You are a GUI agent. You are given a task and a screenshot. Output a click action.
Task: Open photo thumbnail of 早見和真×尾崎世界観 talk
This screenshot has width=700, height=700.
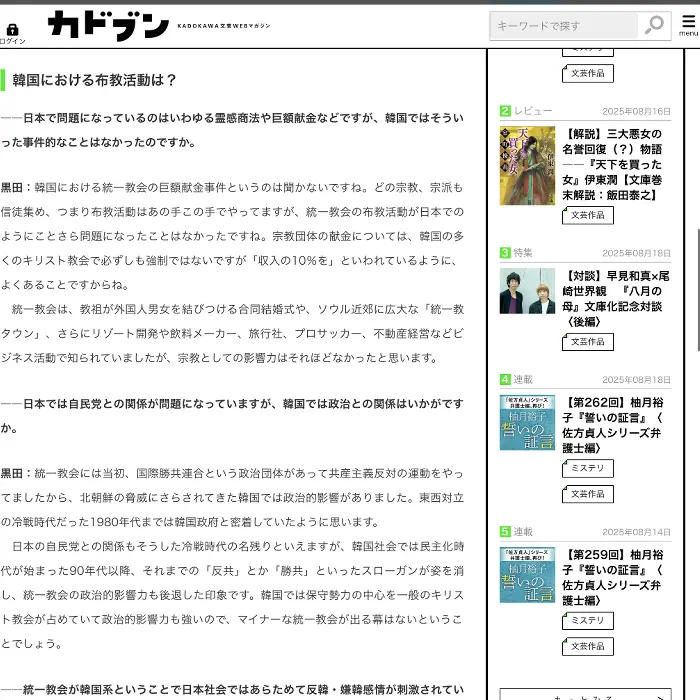click(x=527, y=291)
